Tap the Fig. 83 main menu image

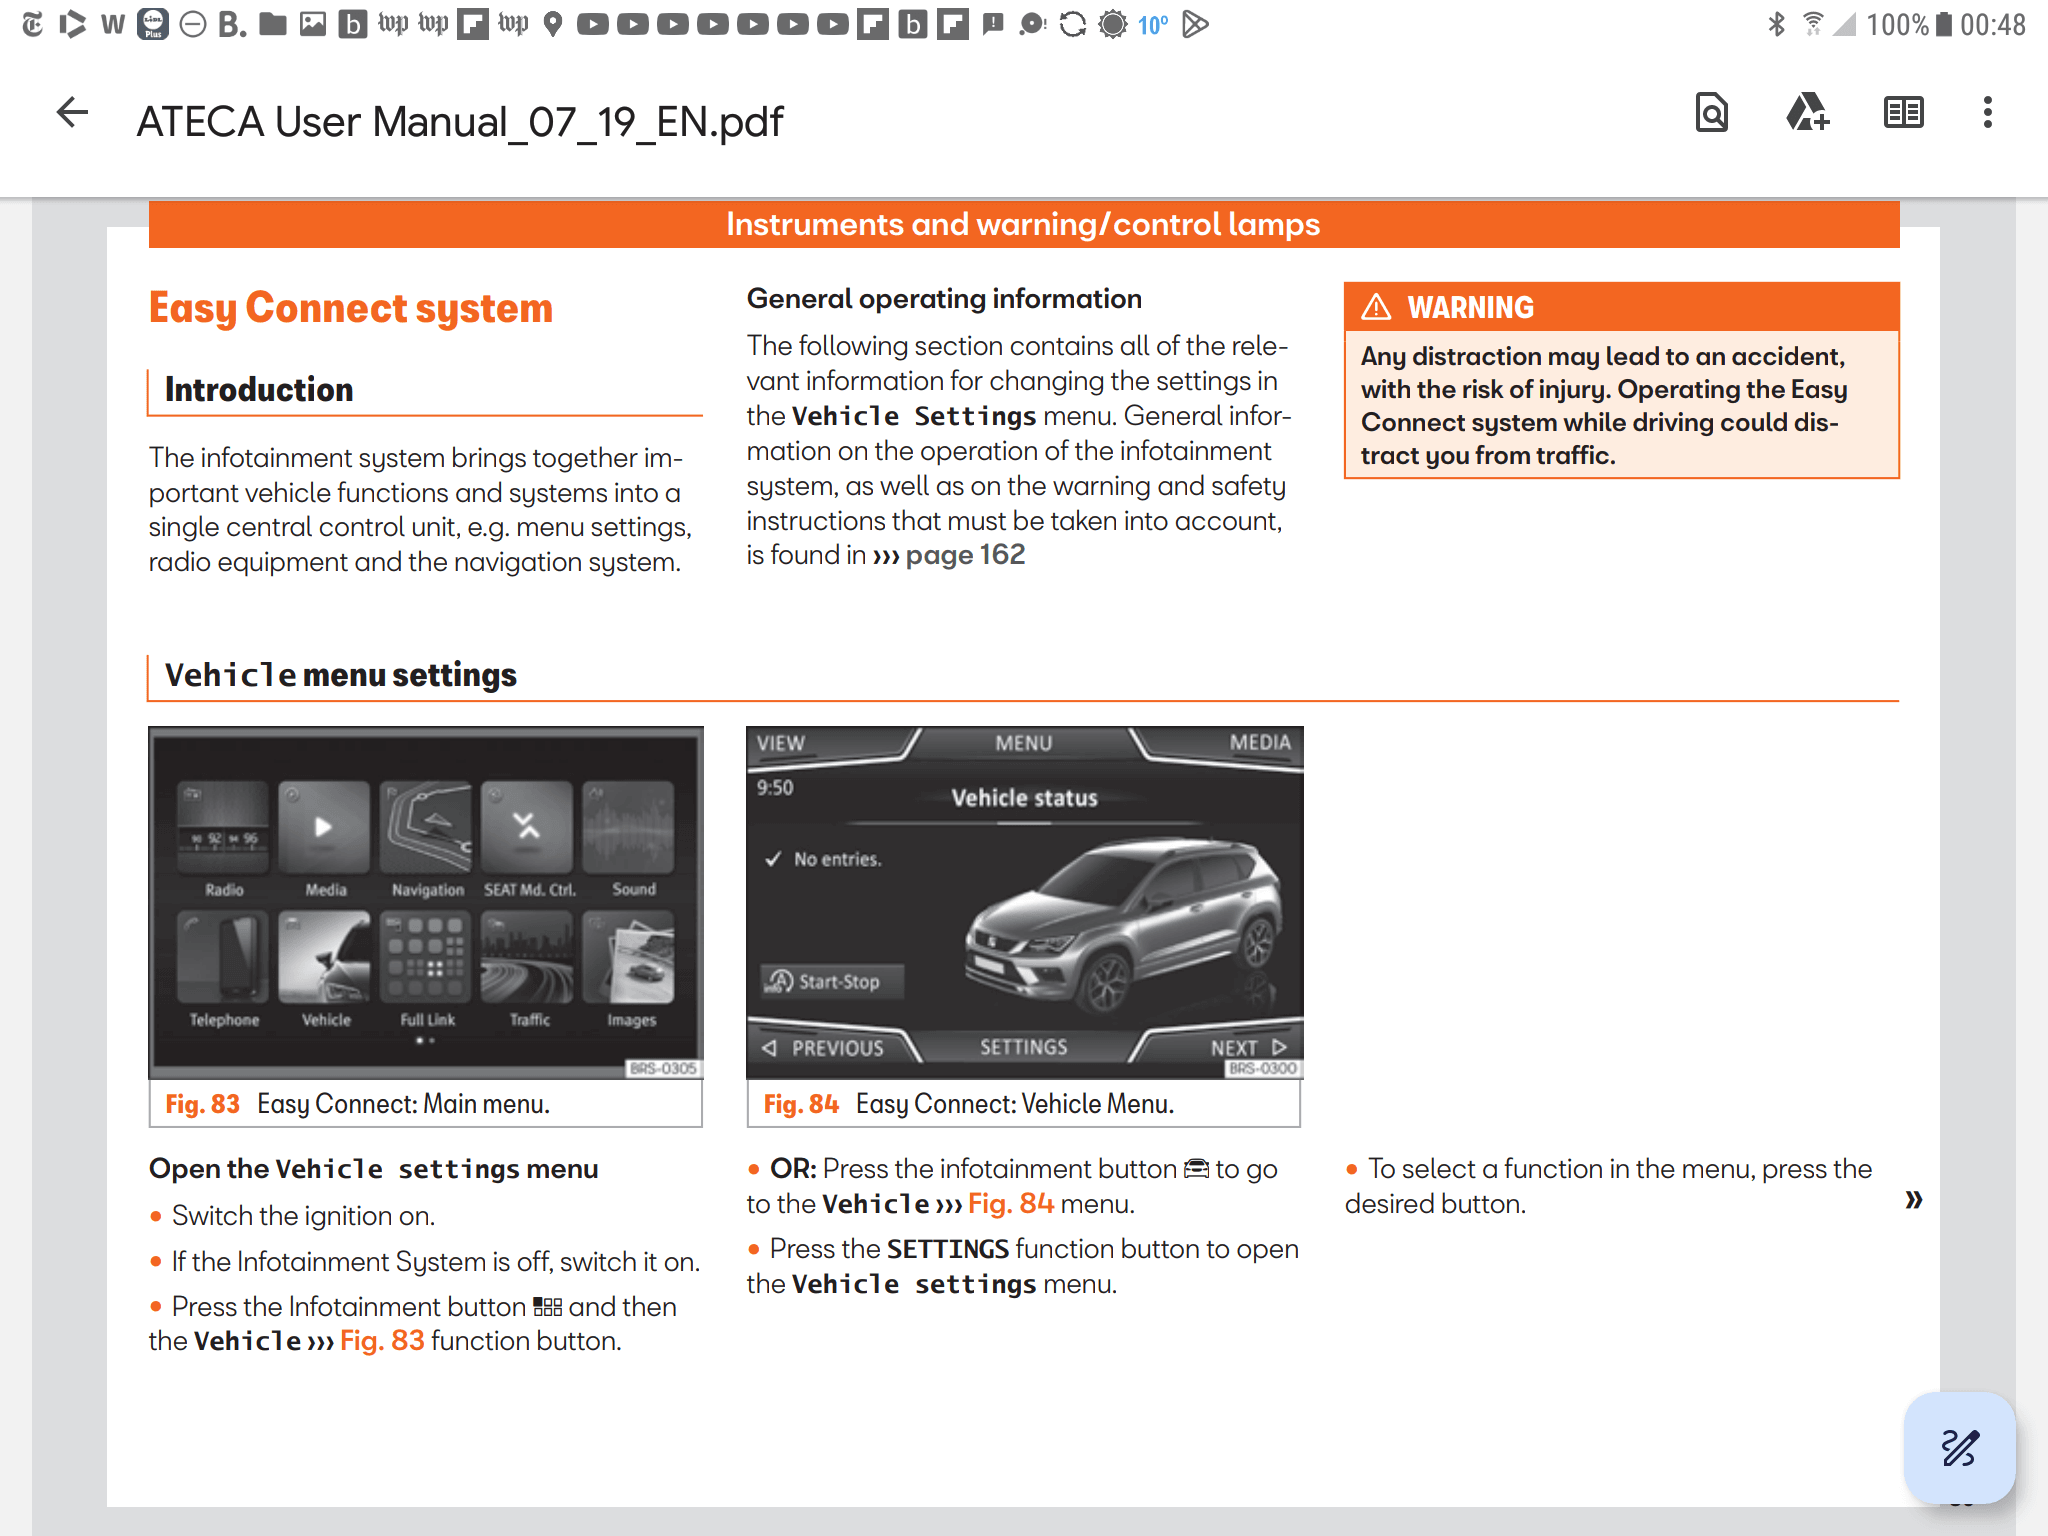(x=426, y=901)
